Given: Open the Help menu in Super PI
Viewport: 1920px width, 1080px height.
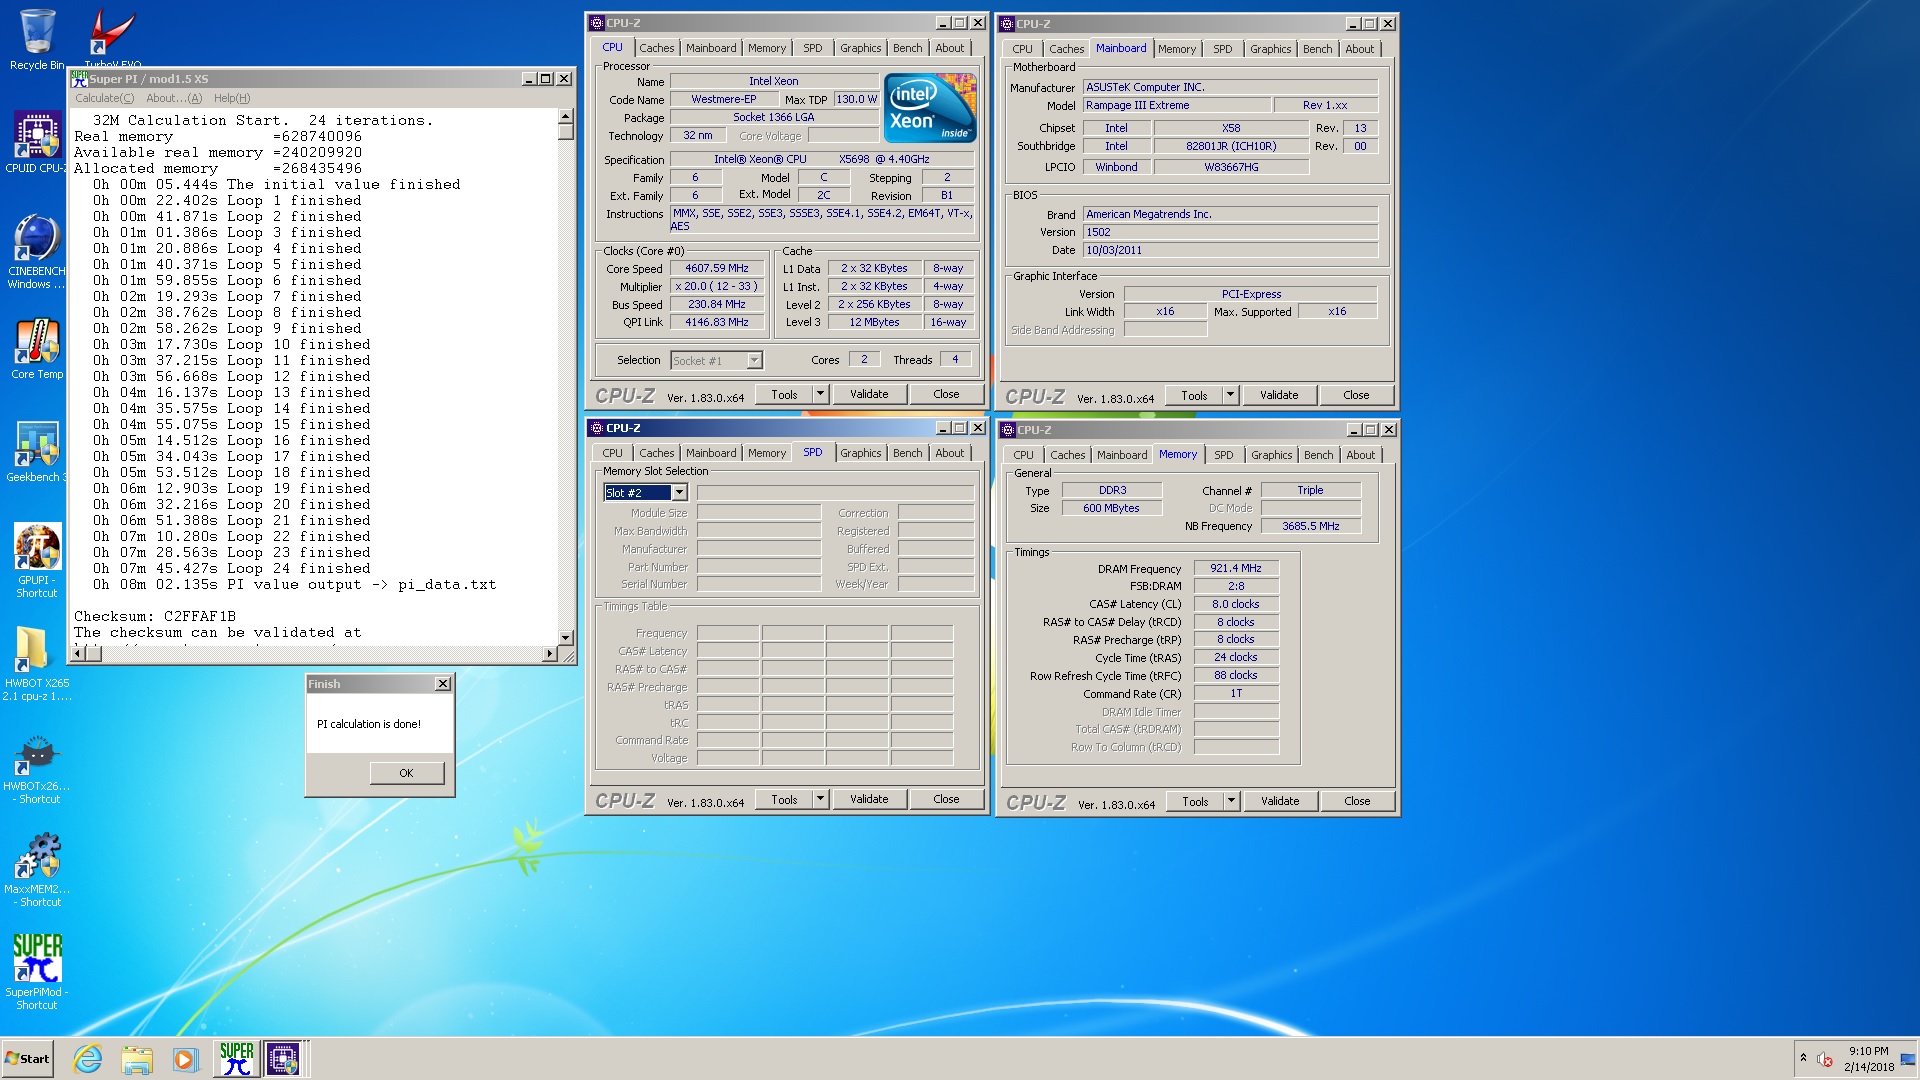Looking at the screenshot, I should [x=232, y=98].
